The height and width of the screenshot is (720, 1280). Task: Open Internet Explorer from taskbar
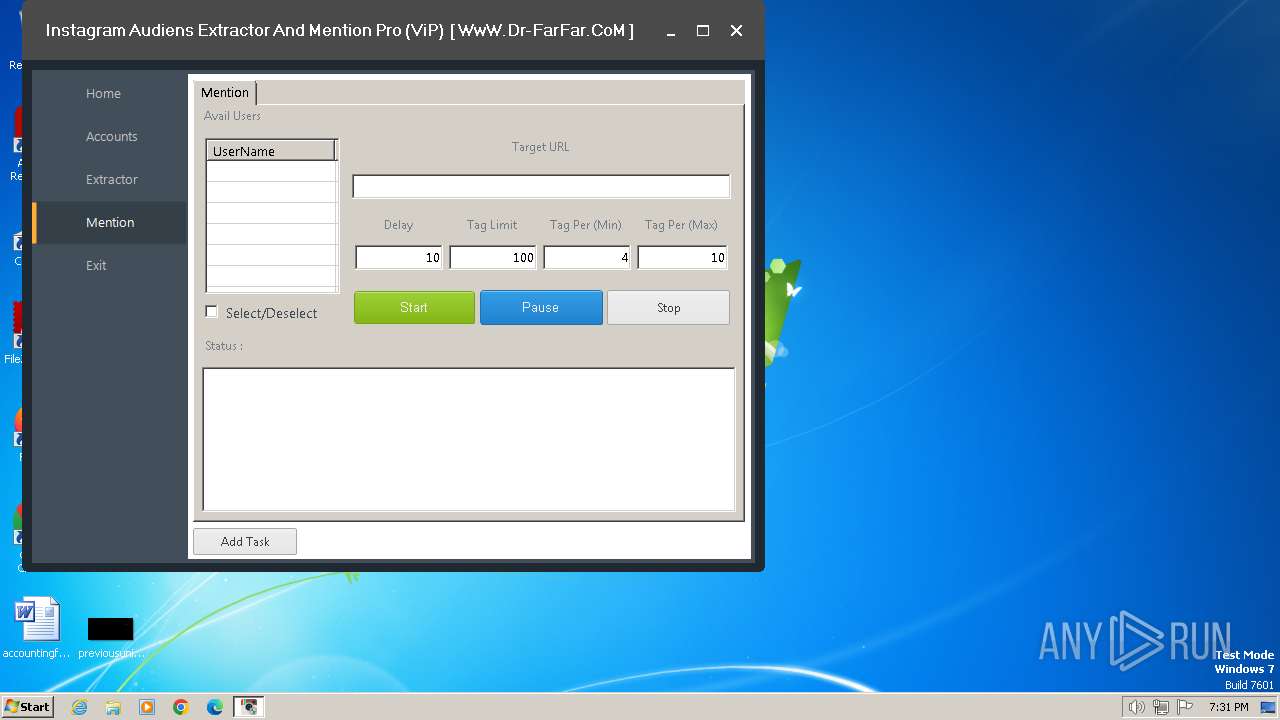tap(79, 707)
